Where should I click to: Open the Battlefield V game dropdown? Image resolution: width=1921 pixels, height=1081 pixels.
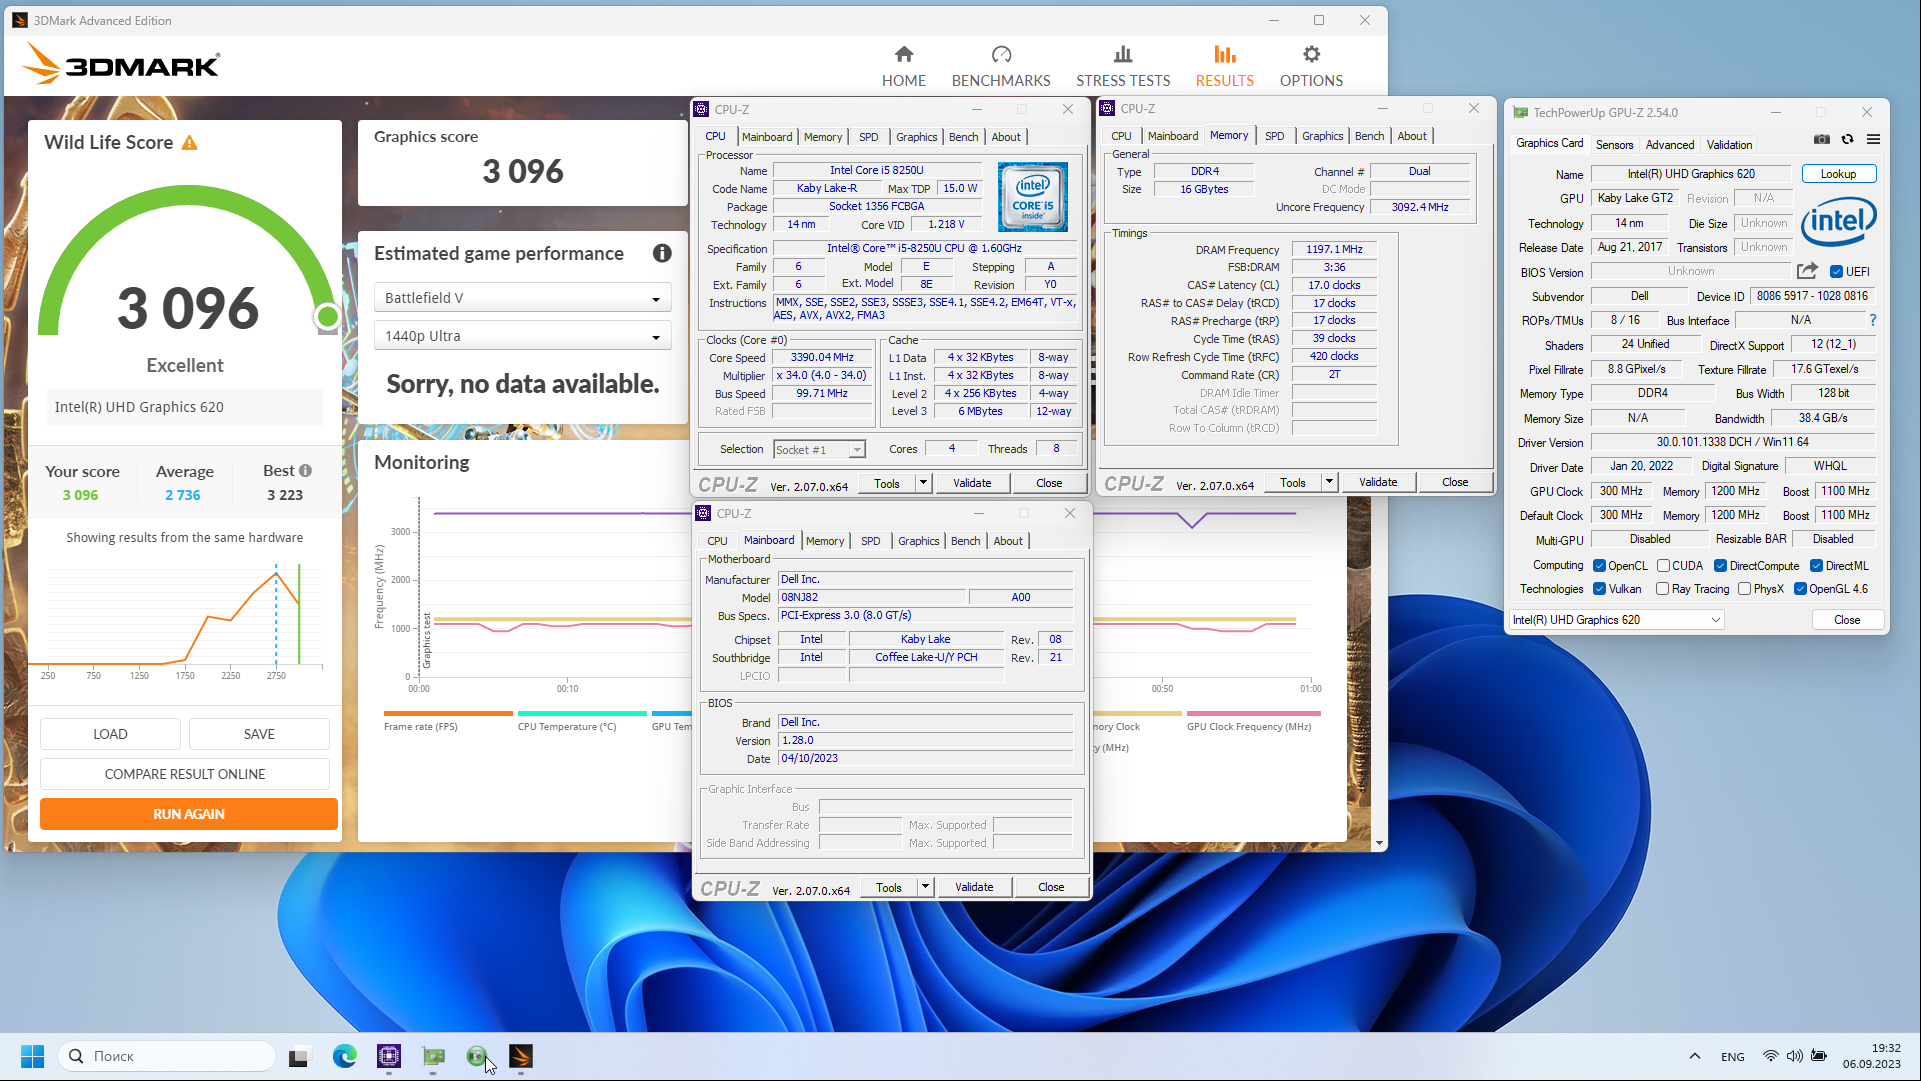click(522, 298)
